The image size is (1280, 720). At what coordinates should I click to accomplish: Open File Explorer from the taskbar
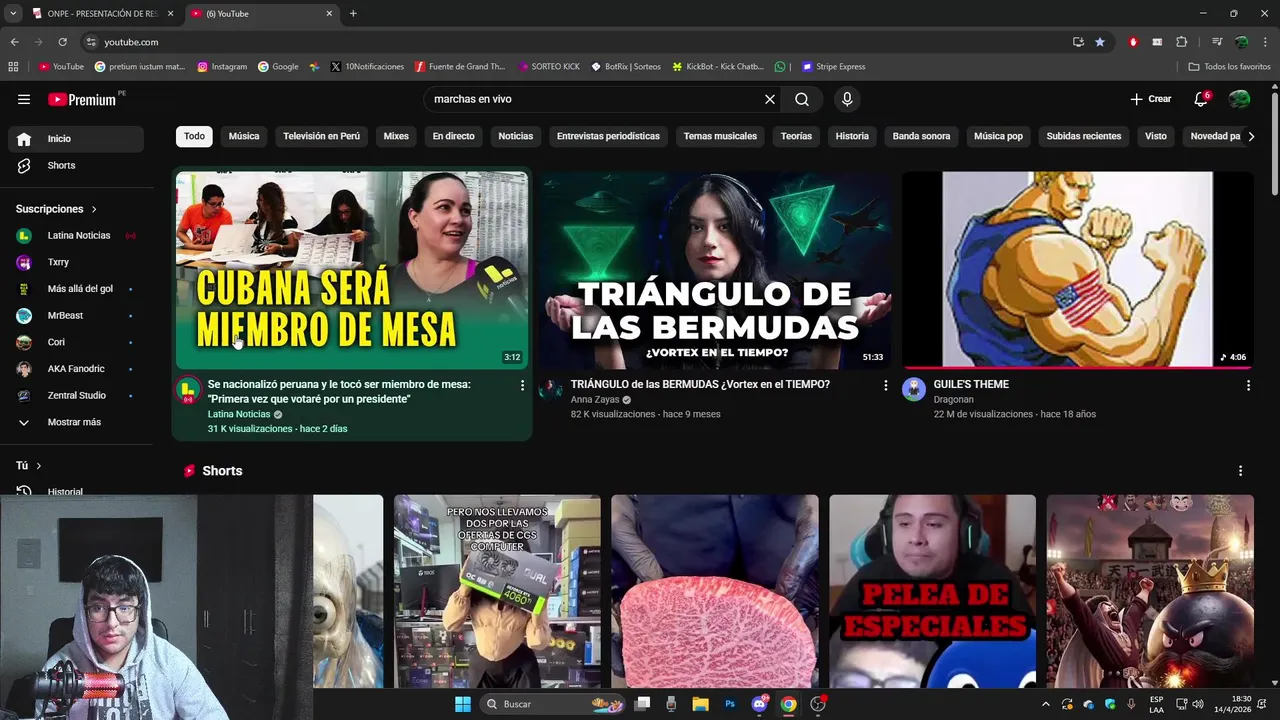point(700,704)
